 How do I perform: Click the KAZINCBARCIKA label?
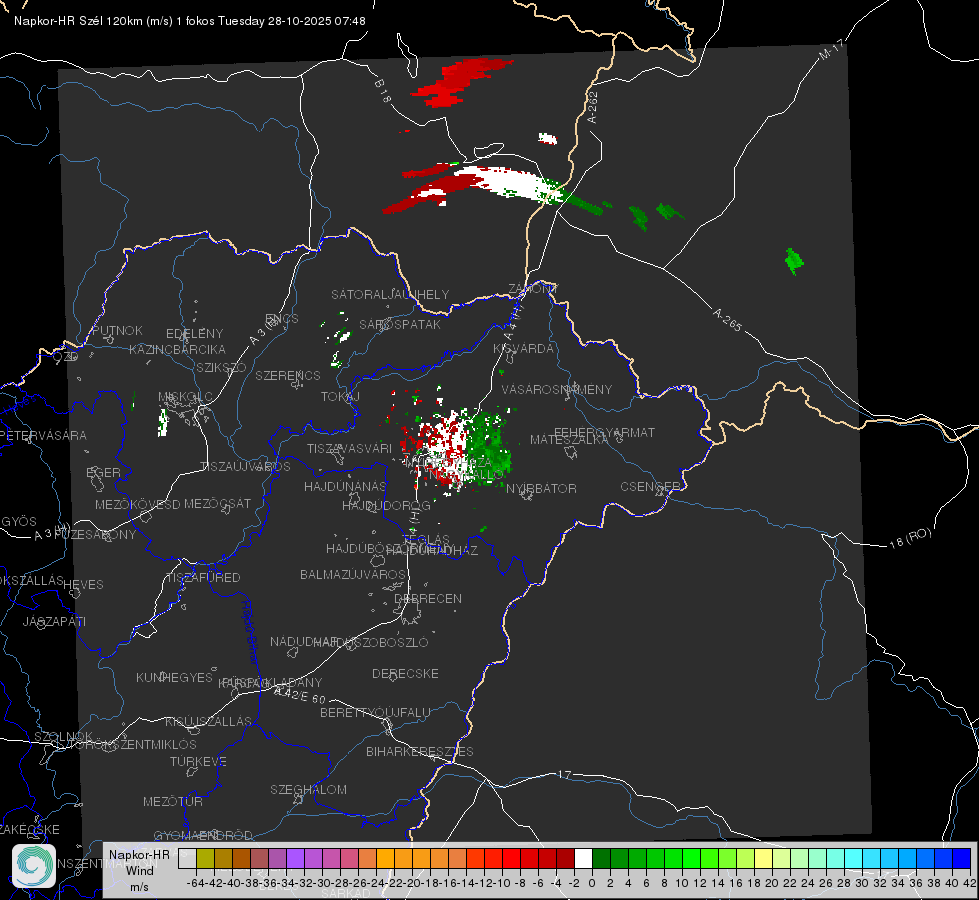click(177, 350)
